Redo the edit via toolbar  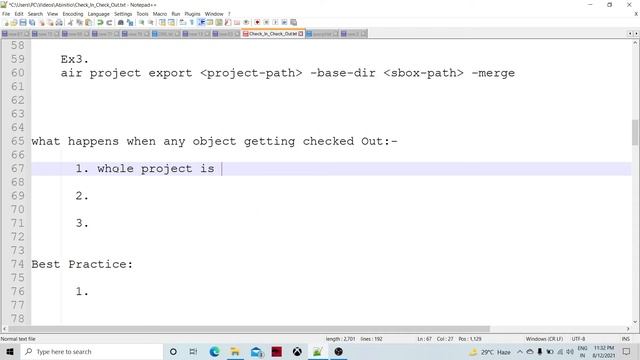[x=109, y=22]
